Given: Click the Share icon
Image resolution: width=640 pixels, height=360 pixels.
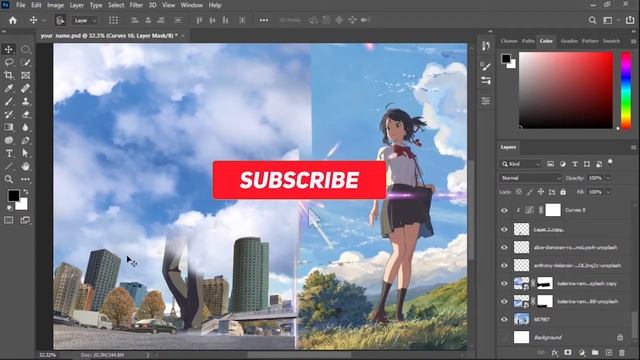Looking at the screenshot, I should (x=630, y=20).
